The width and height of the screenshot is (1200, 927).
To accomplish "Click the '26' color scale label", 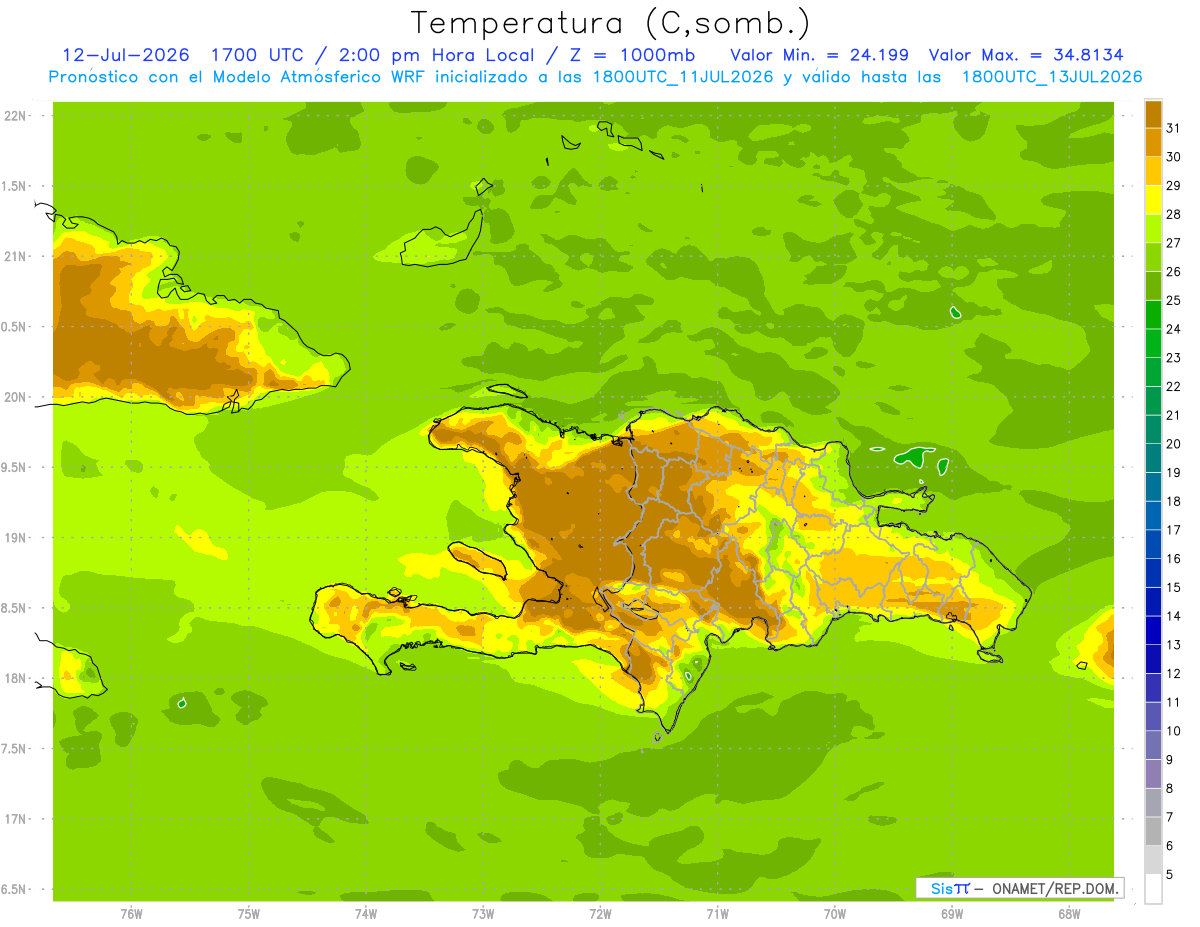I will pyautogui.click(x=1173, y=272).
